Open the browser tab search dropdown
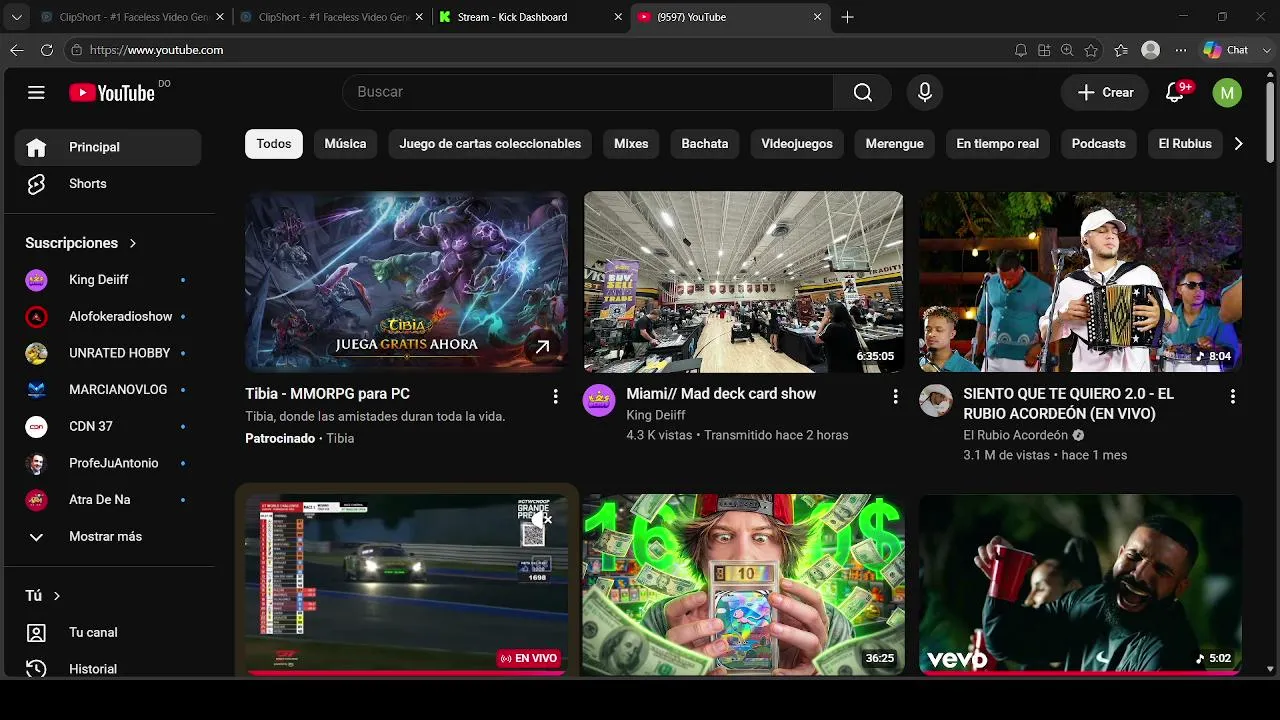The width and height of the screenshot is (1280, 720). tap(16, 17)
